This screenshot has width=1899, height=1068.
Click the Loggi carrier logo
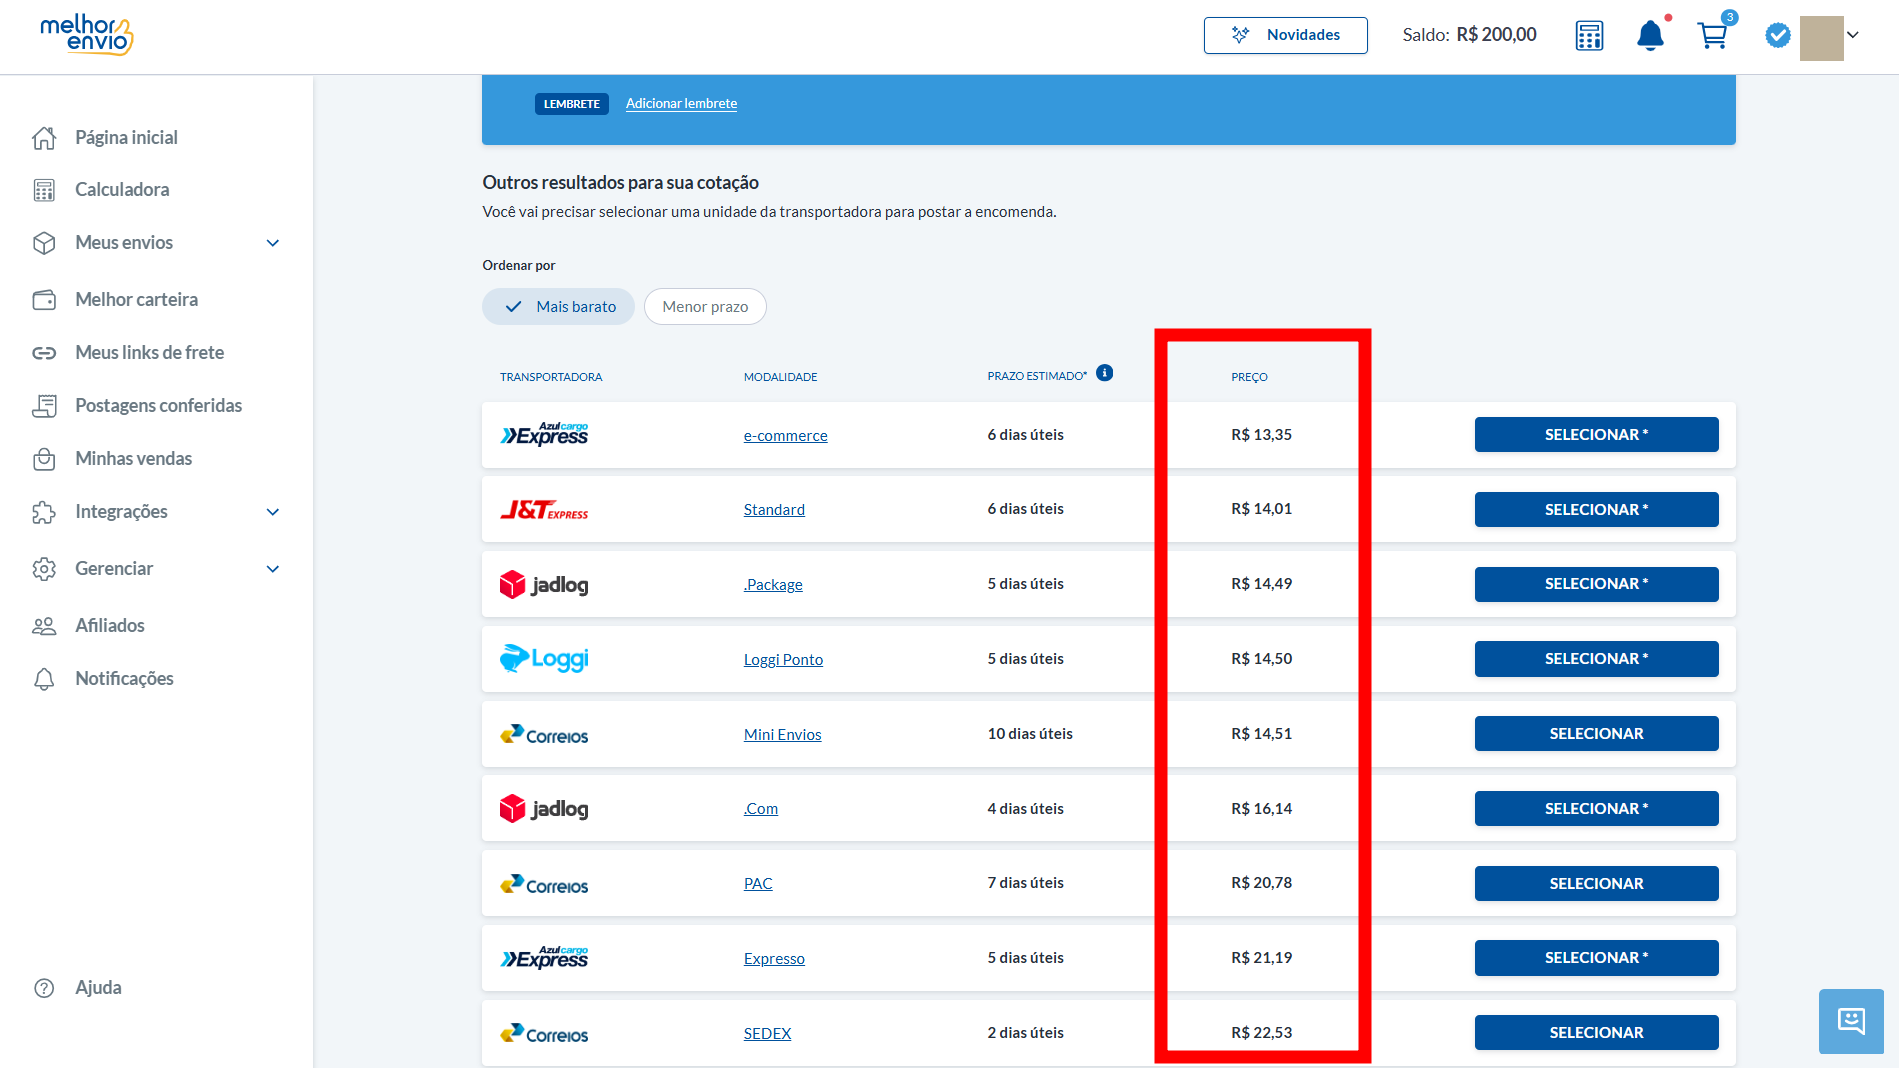tap(544, 659)
